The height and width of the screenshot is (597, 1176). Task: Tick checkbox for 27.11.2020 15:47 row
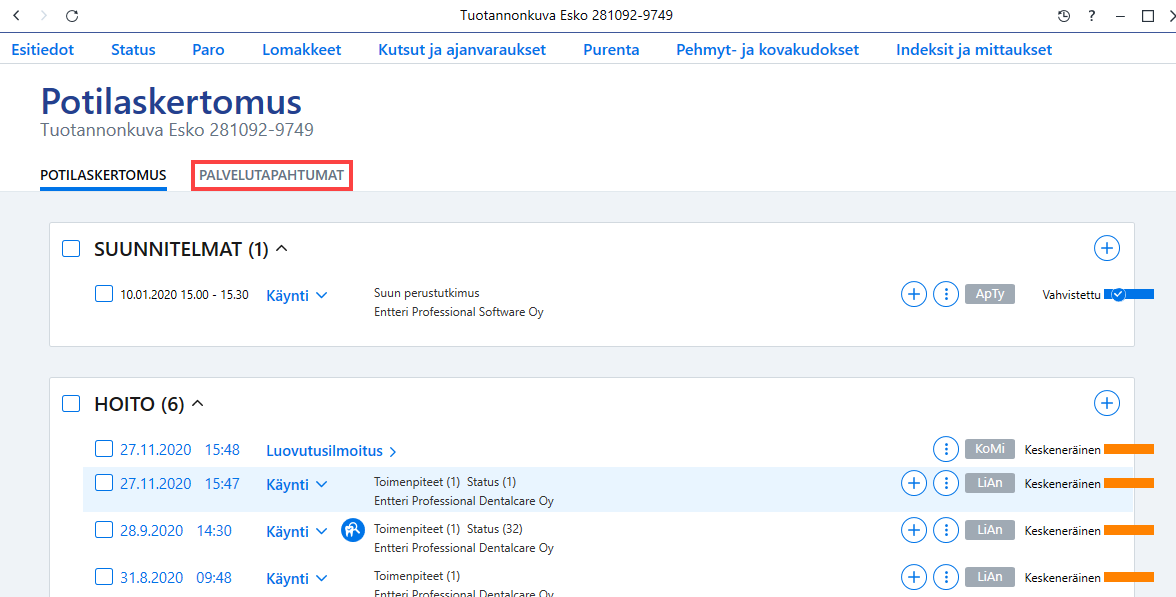coord(104,483)
